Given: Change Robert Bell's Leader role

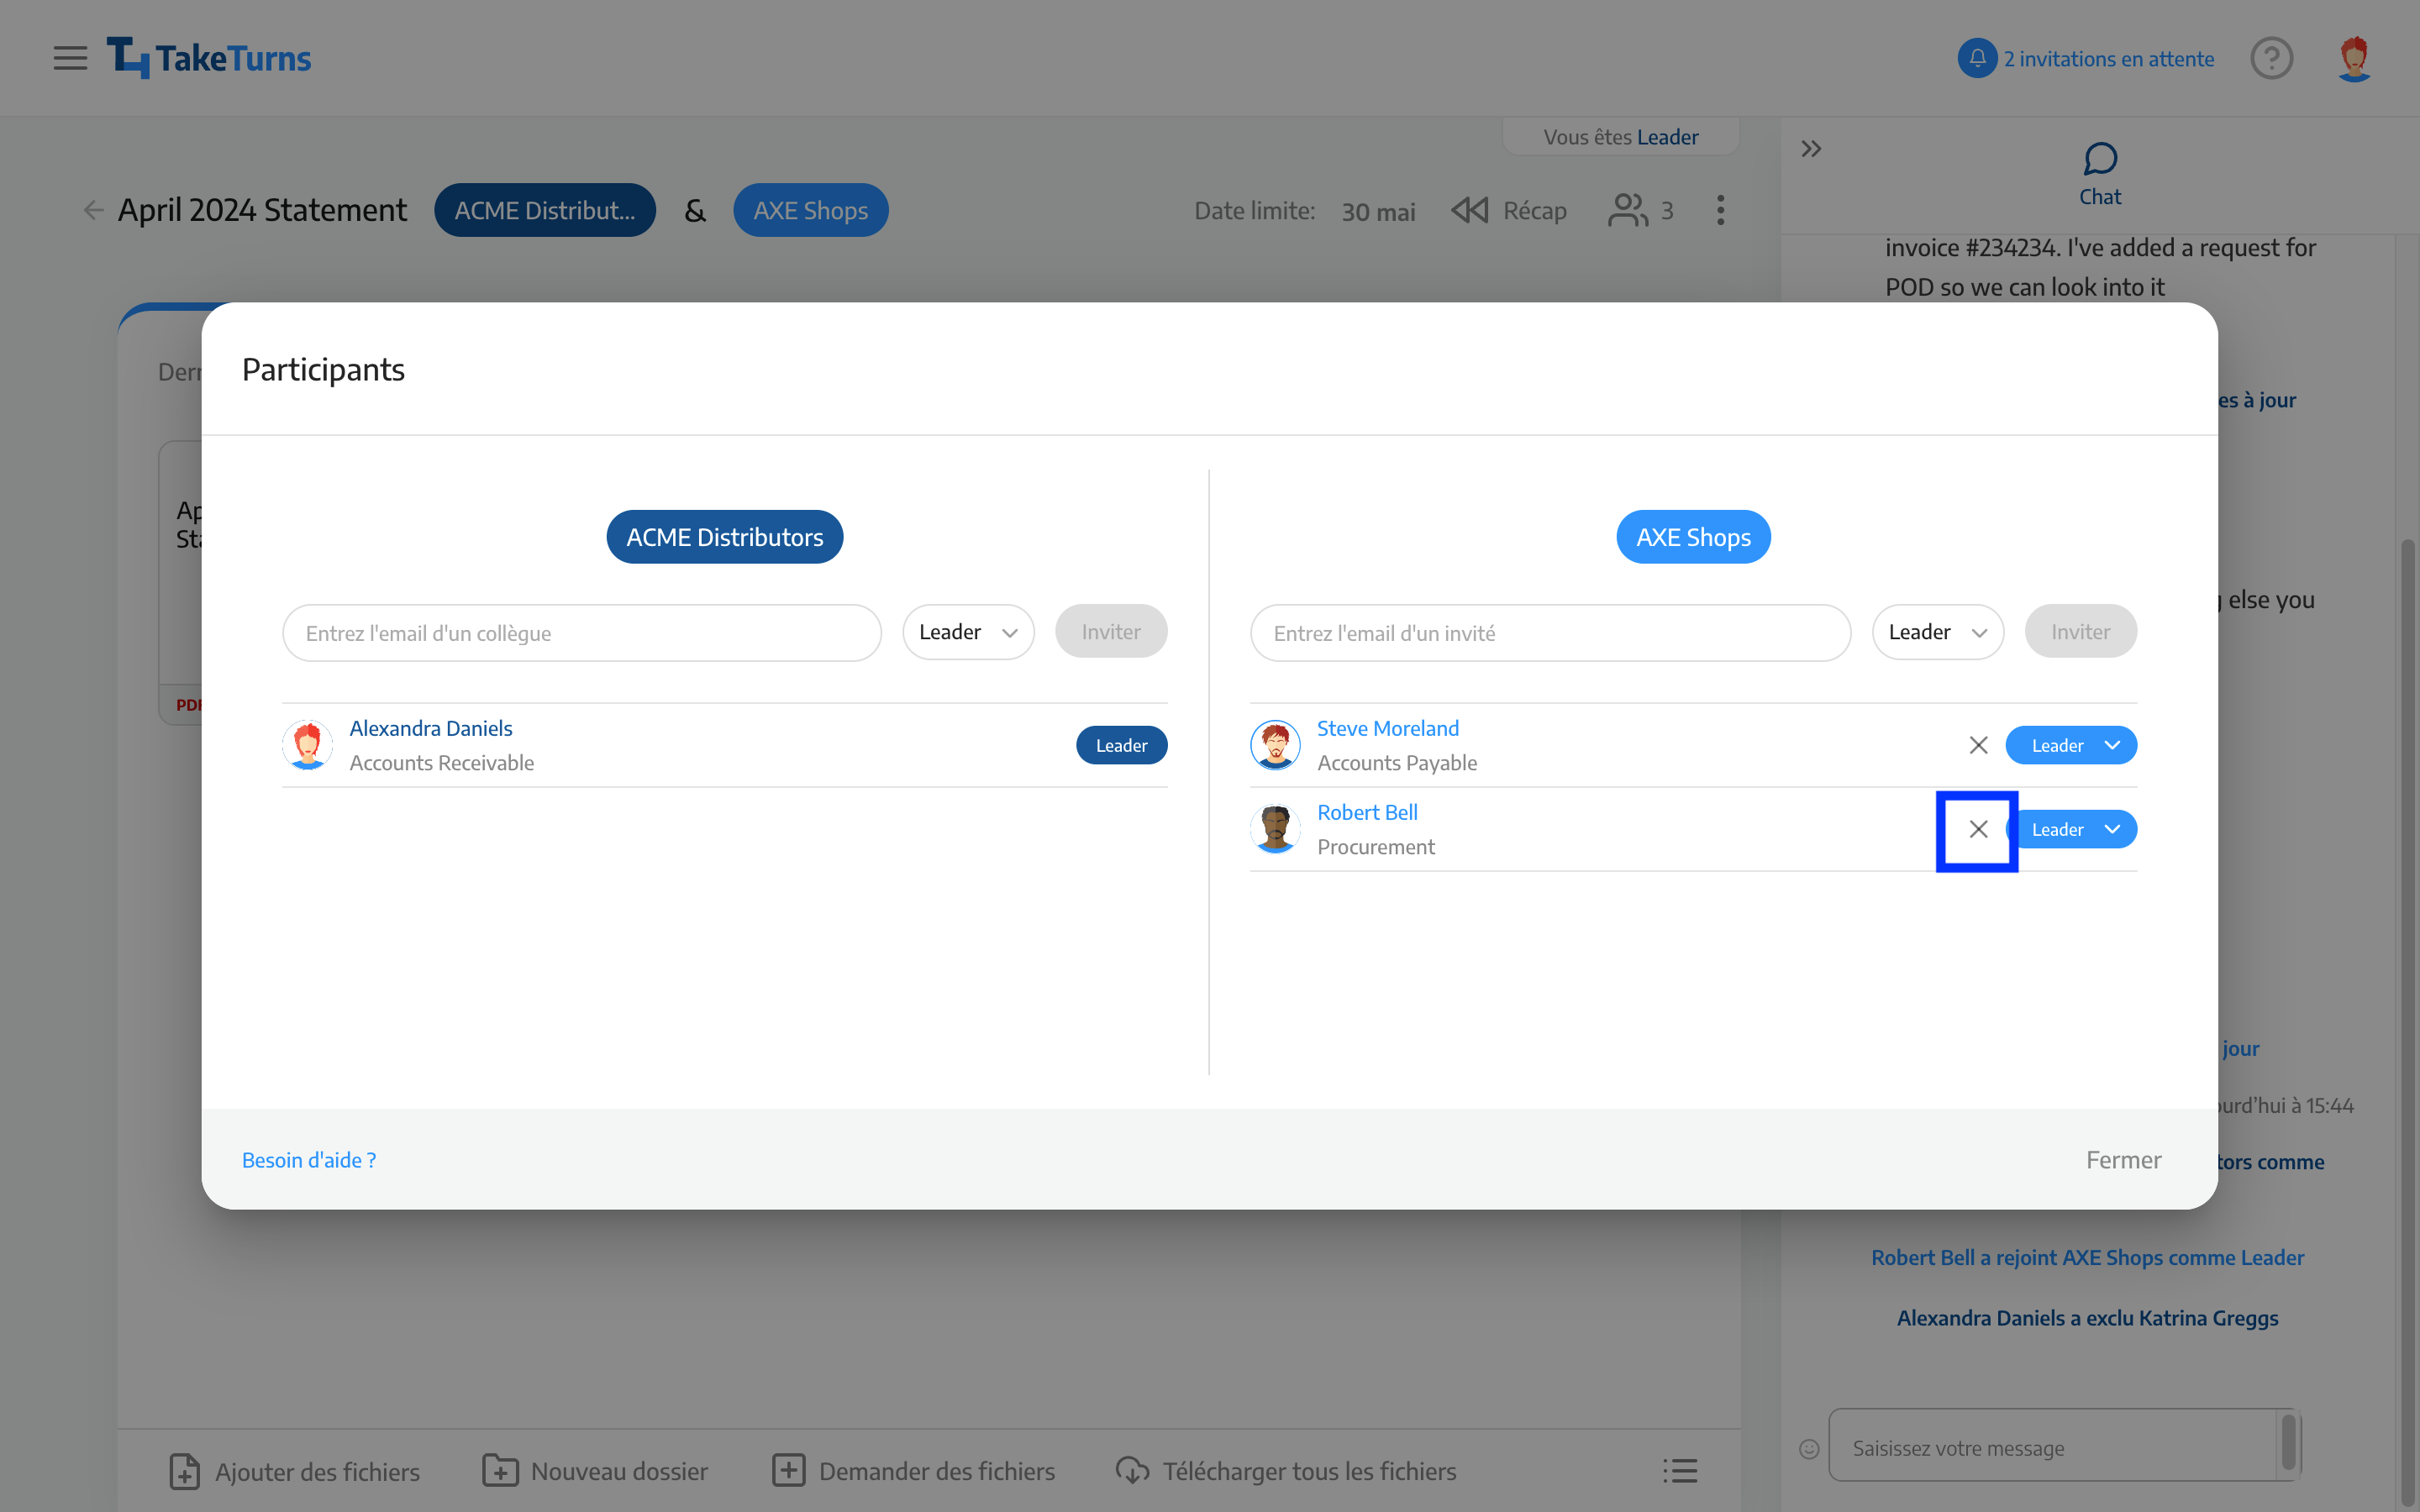Looking at the screenshot, I should tap(2071, 829).
